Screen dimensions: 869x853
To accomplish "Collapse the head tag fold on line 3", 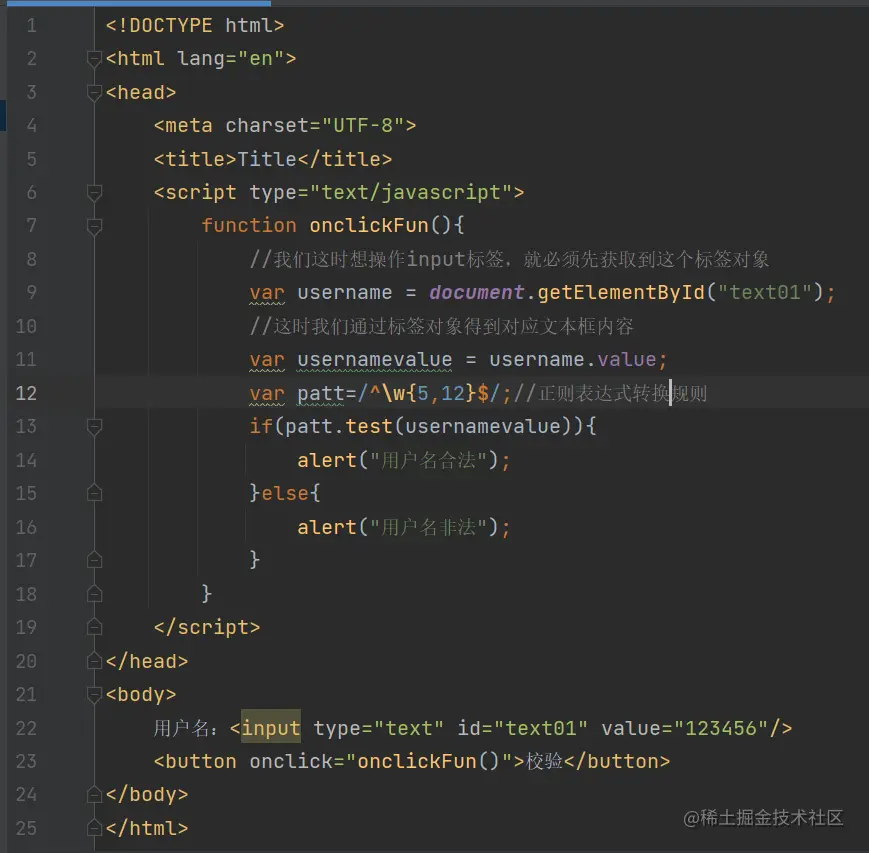I will click(94, 92).
